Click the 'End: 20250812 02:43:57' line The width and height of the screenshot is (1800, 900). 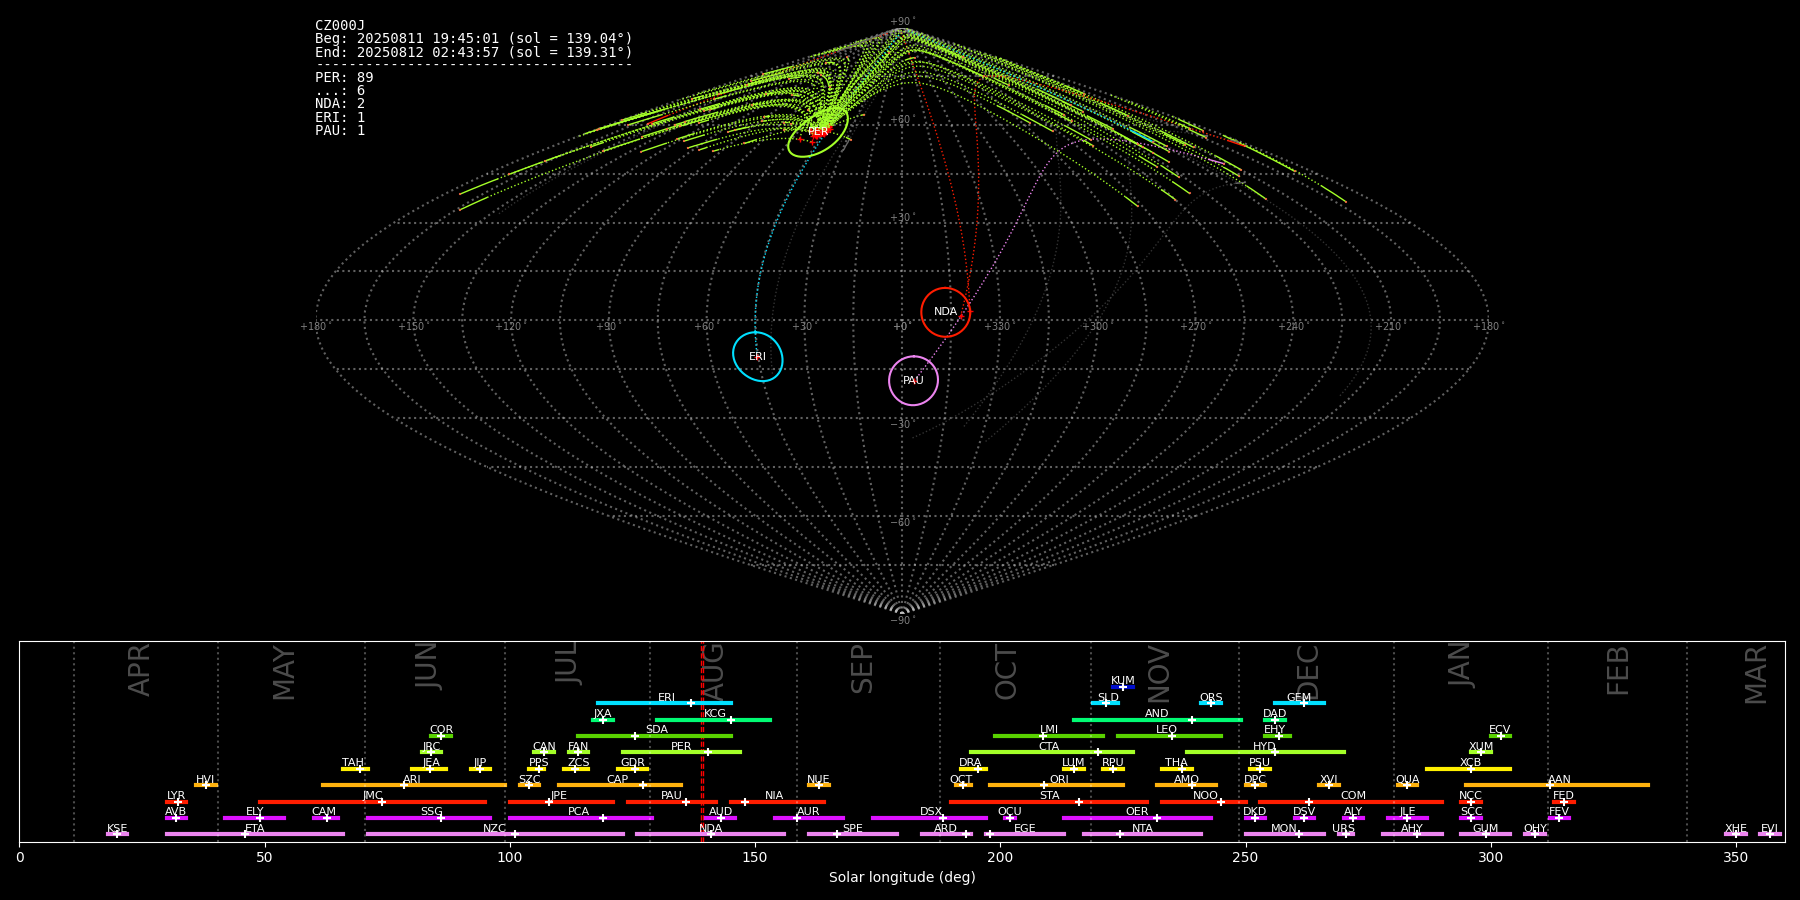[474, 52]
